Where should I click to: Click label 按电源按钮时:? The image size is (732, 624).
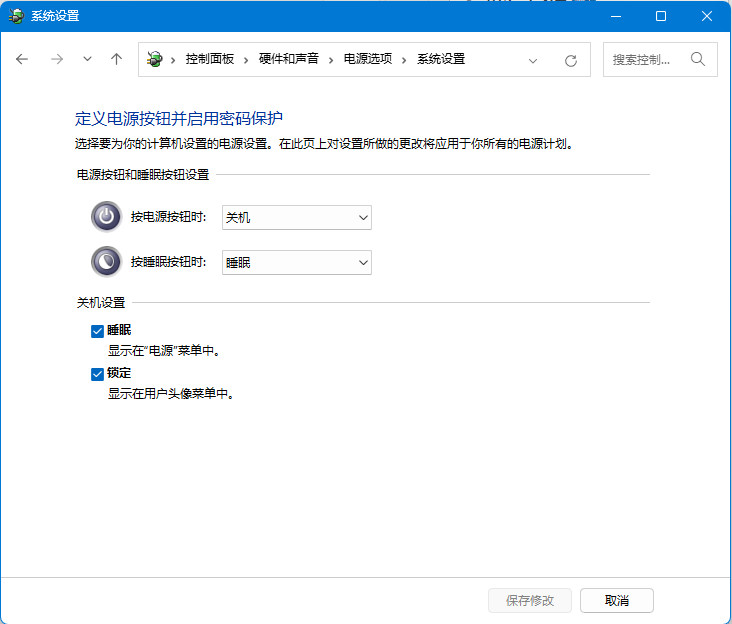[x=169, y=217]
